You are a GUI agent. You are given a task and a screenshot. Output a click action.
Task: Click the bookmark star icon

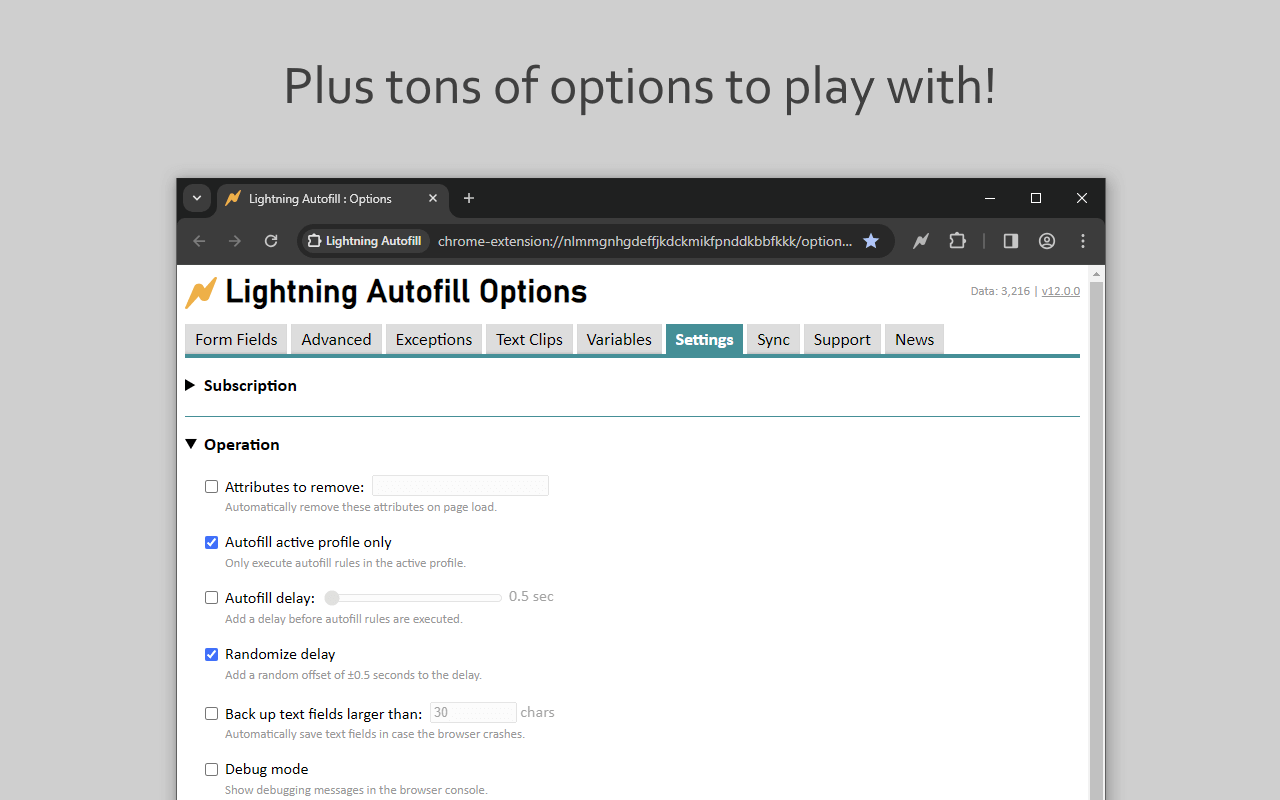tap(871, 241)
